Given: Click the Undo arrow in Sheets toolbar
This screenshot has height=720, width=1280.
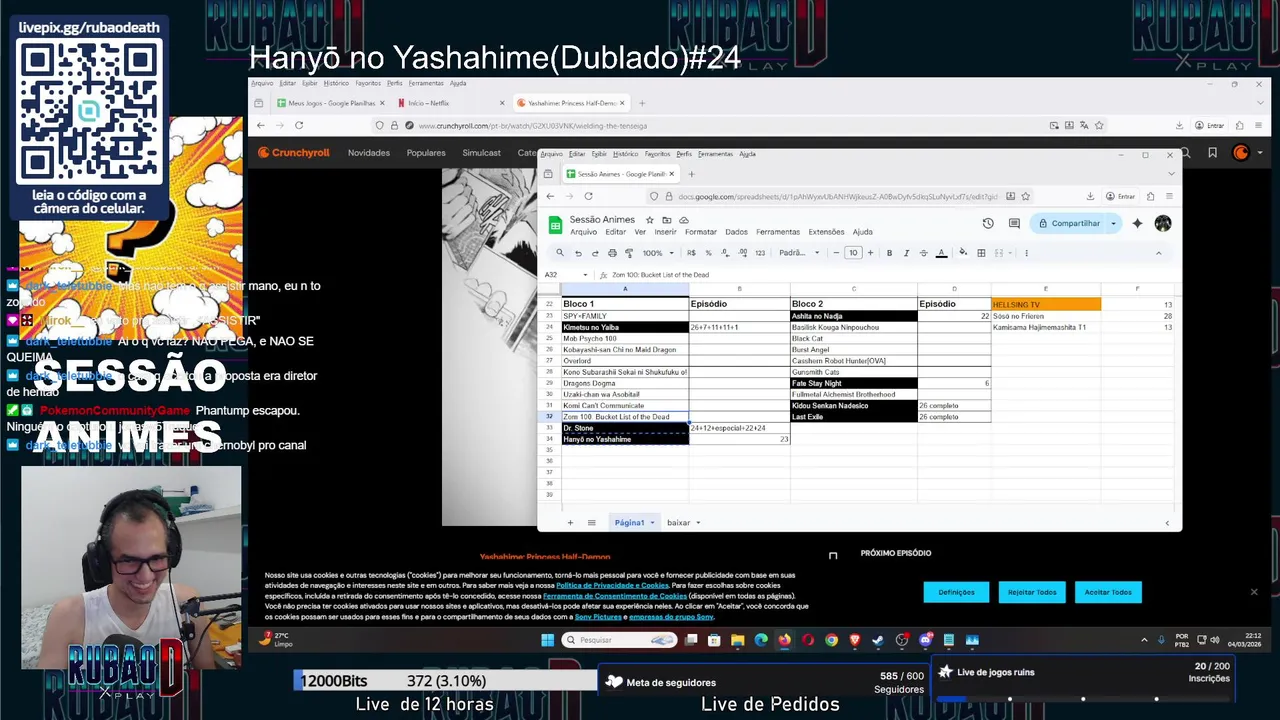Looking at the screenshot, I should coord(578,253).
